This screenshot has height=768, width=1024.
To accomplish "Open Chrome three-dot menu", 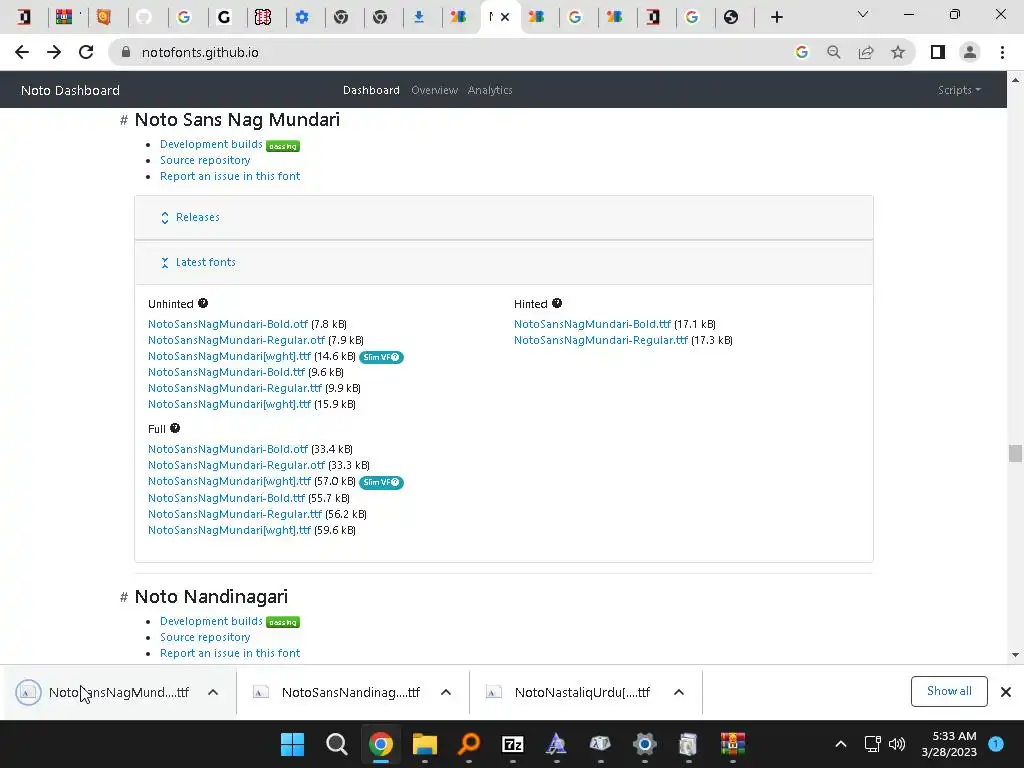I will pyautogui.click(x=1002, y=52).
